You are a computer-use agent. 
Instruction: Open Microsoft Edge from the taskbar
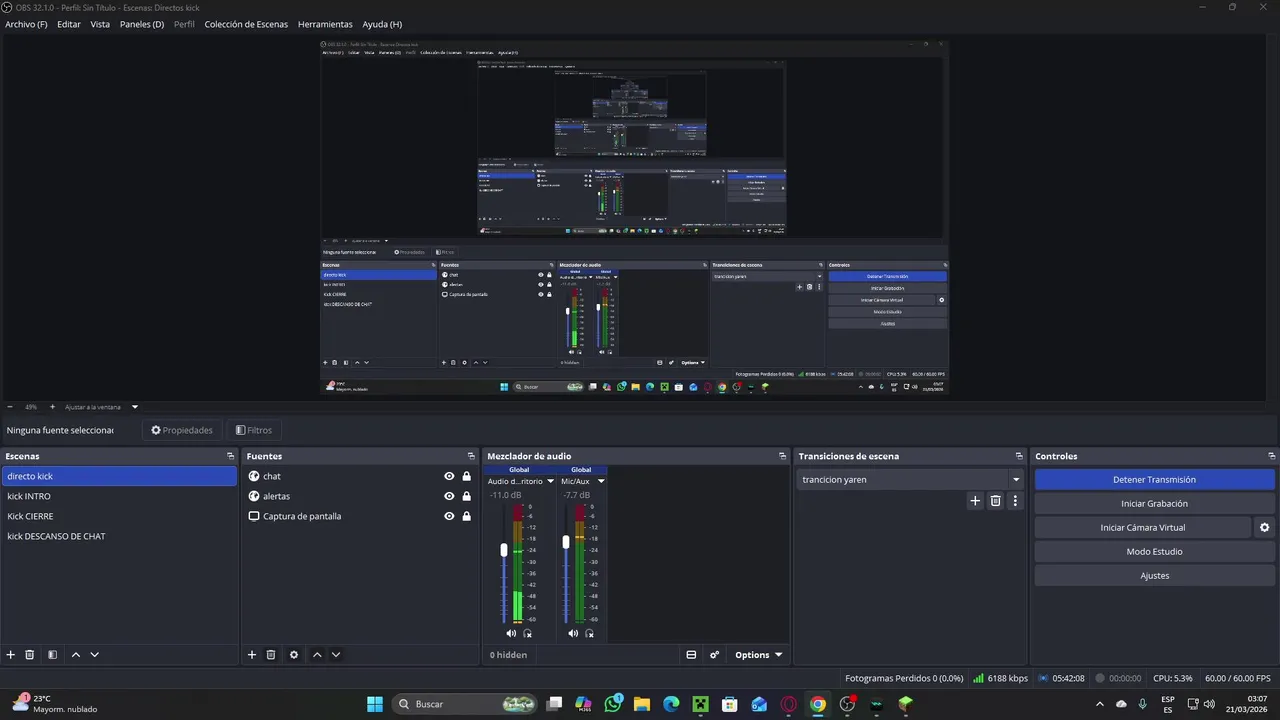671,704
